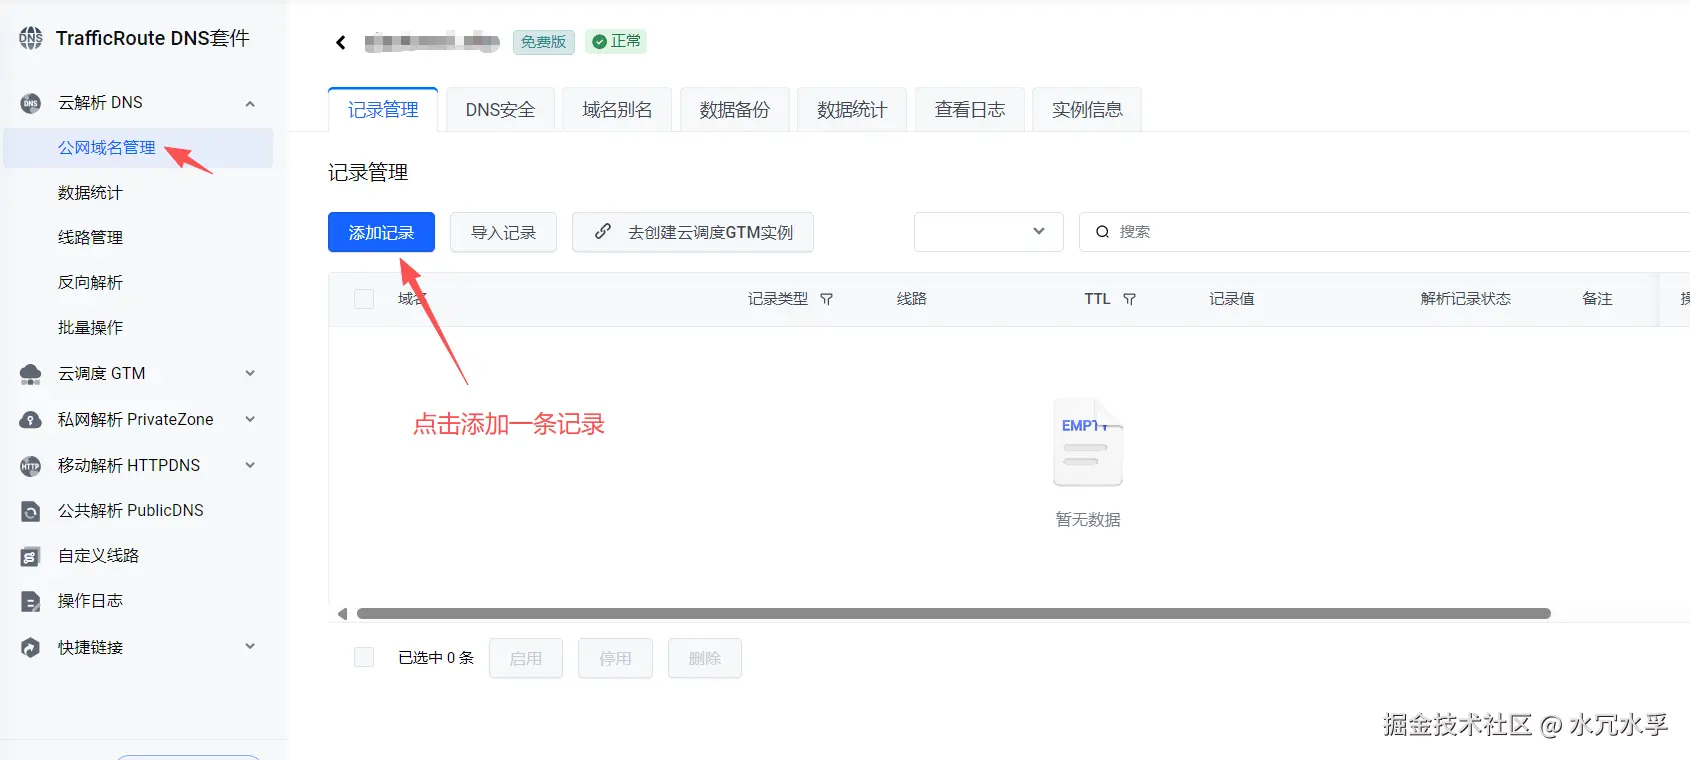Viewport: 1690px width, 760px height.
Task: Click the 操作日志 icon
Action: point(31,601)
